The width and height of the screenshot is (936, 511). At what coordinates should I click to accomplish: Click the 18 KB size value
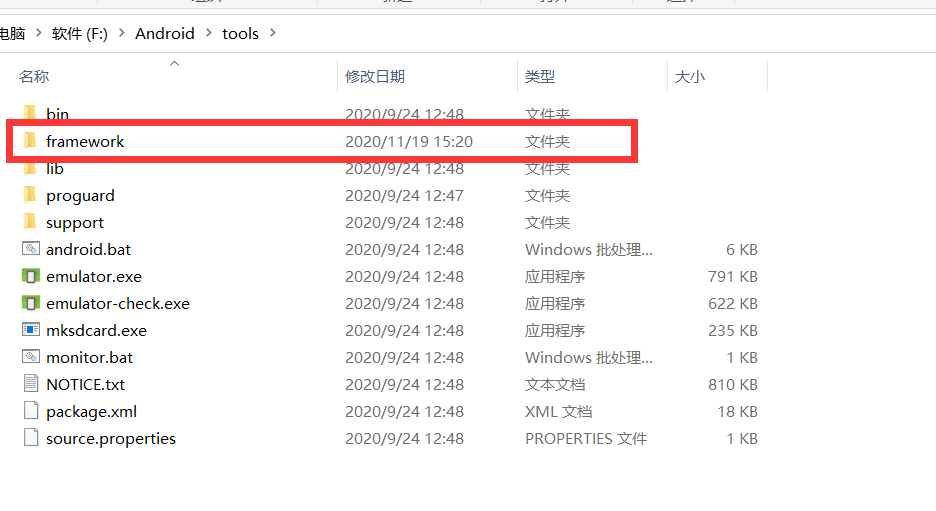(x=737, y=411)
